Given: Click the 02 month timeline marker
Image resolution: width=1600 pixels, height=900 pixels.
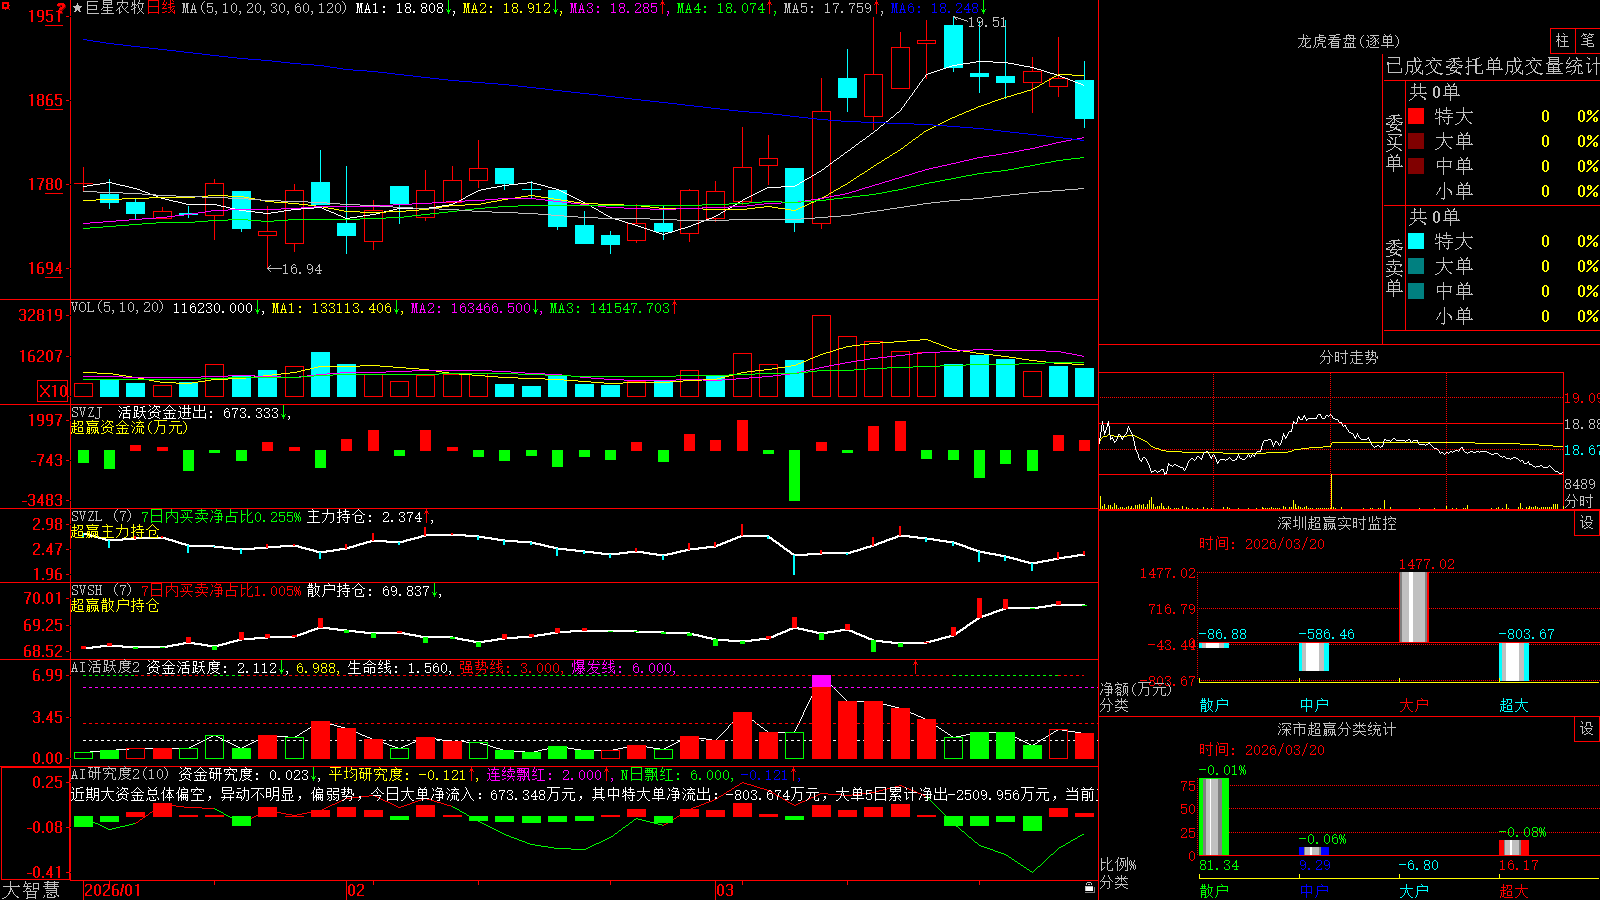Looking at the screenshot, I should [356, 890].
